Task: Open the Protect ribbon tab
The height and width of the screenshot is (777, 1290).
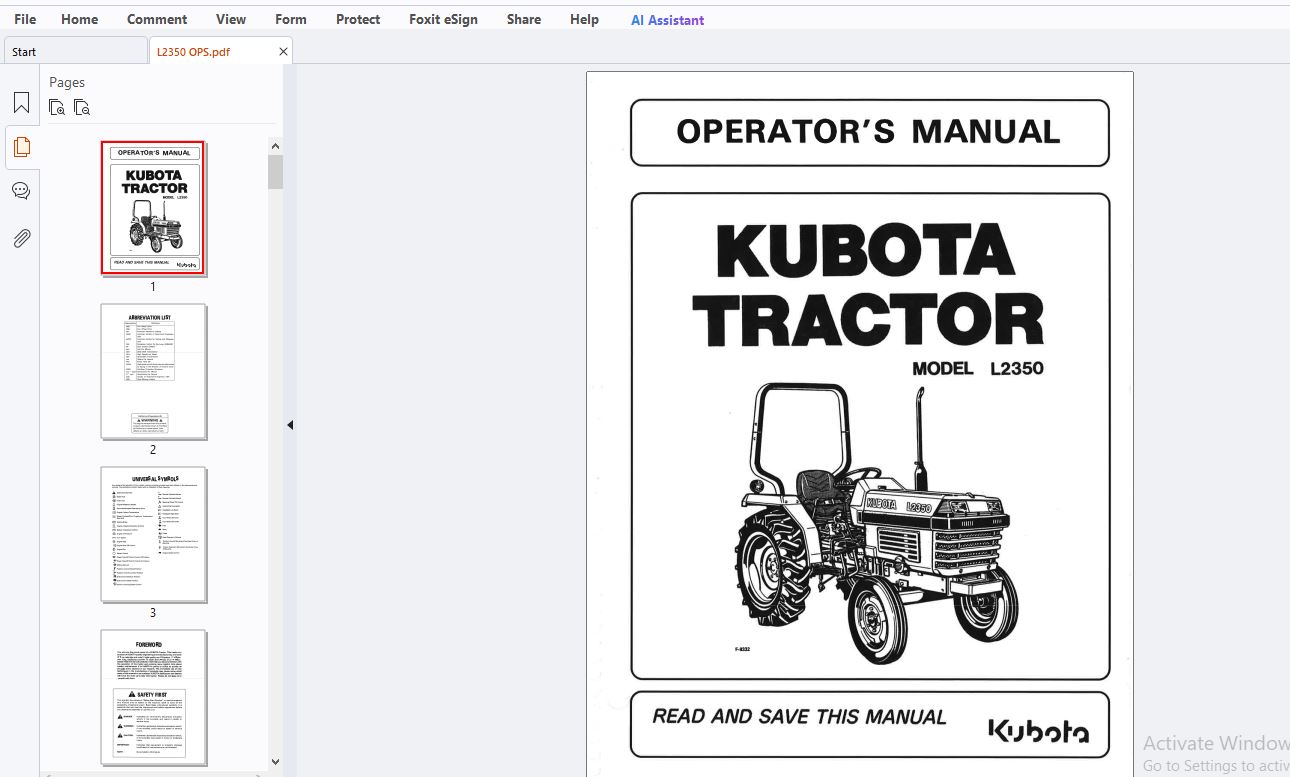Action: [358, 19]
